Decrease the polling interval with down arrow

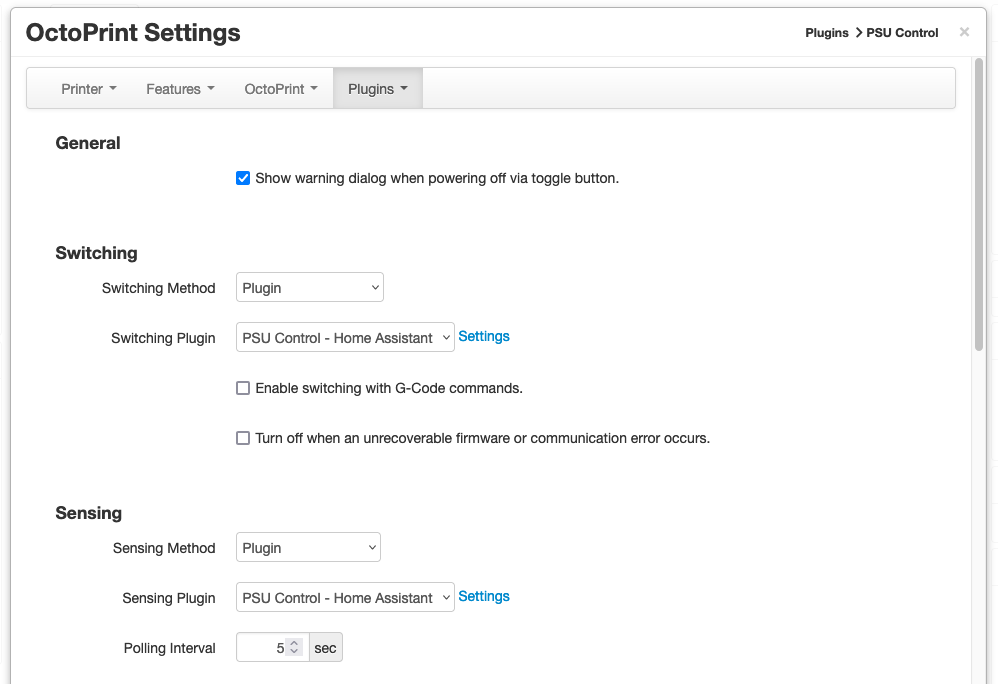(294, 652)
